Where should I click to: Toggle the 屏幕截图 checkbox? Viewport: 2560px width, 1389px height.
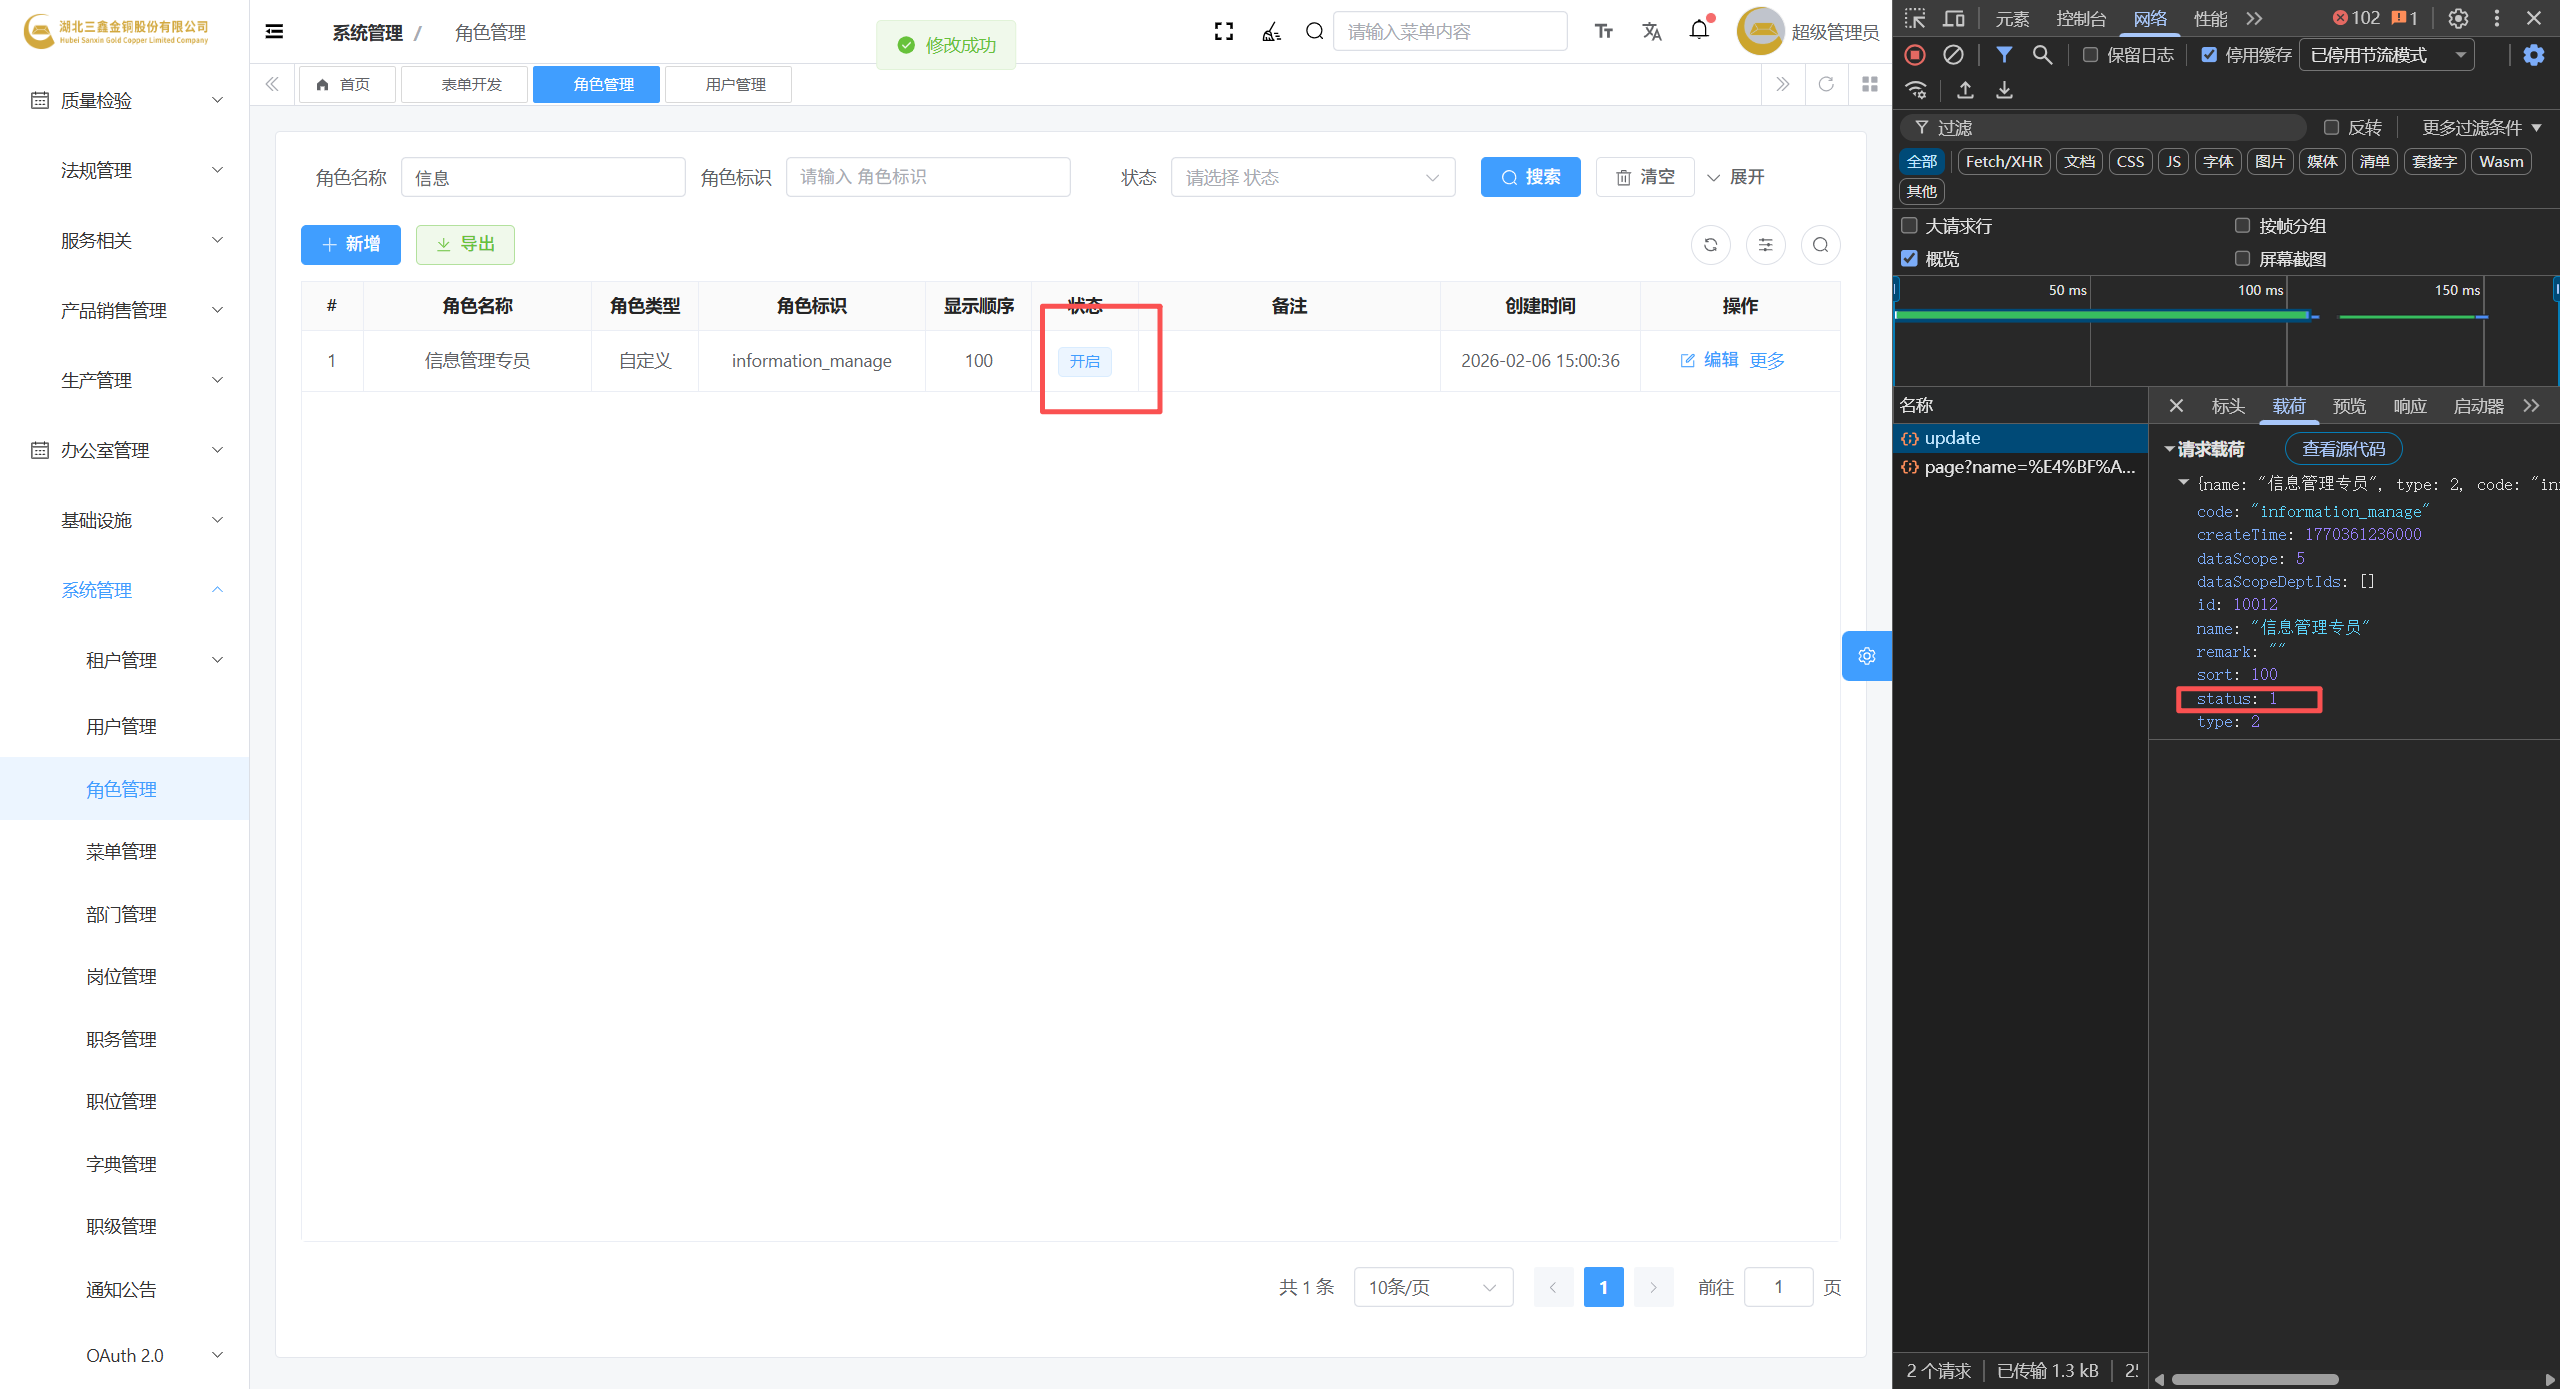[x=2242, y=259]
